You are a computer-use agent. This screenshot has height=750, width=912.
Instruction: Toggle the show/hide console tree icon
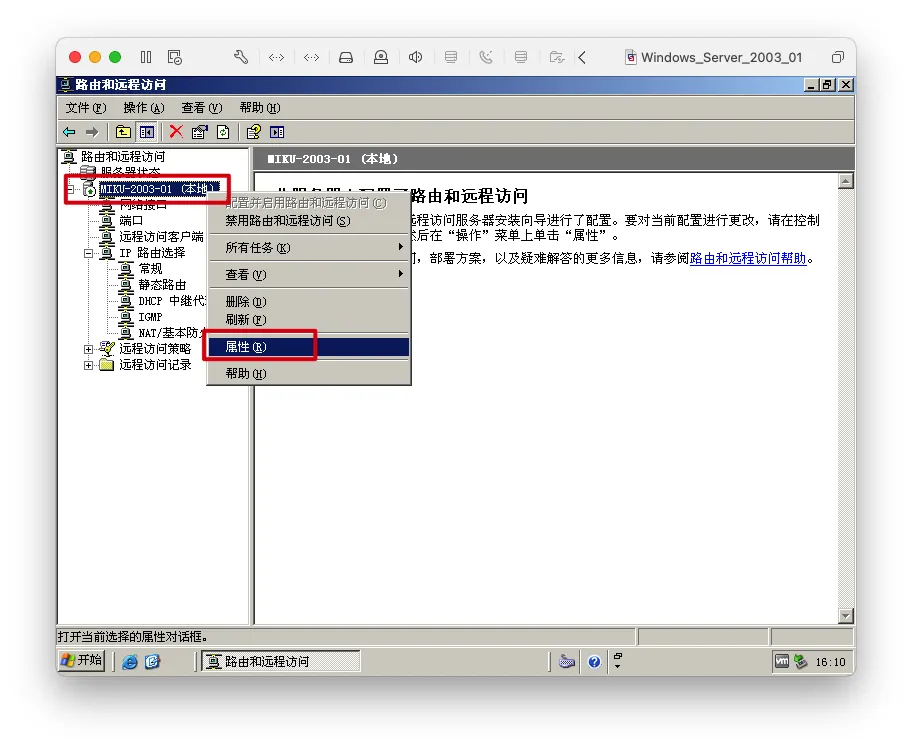pyautogui.click(x=147, y=132)
